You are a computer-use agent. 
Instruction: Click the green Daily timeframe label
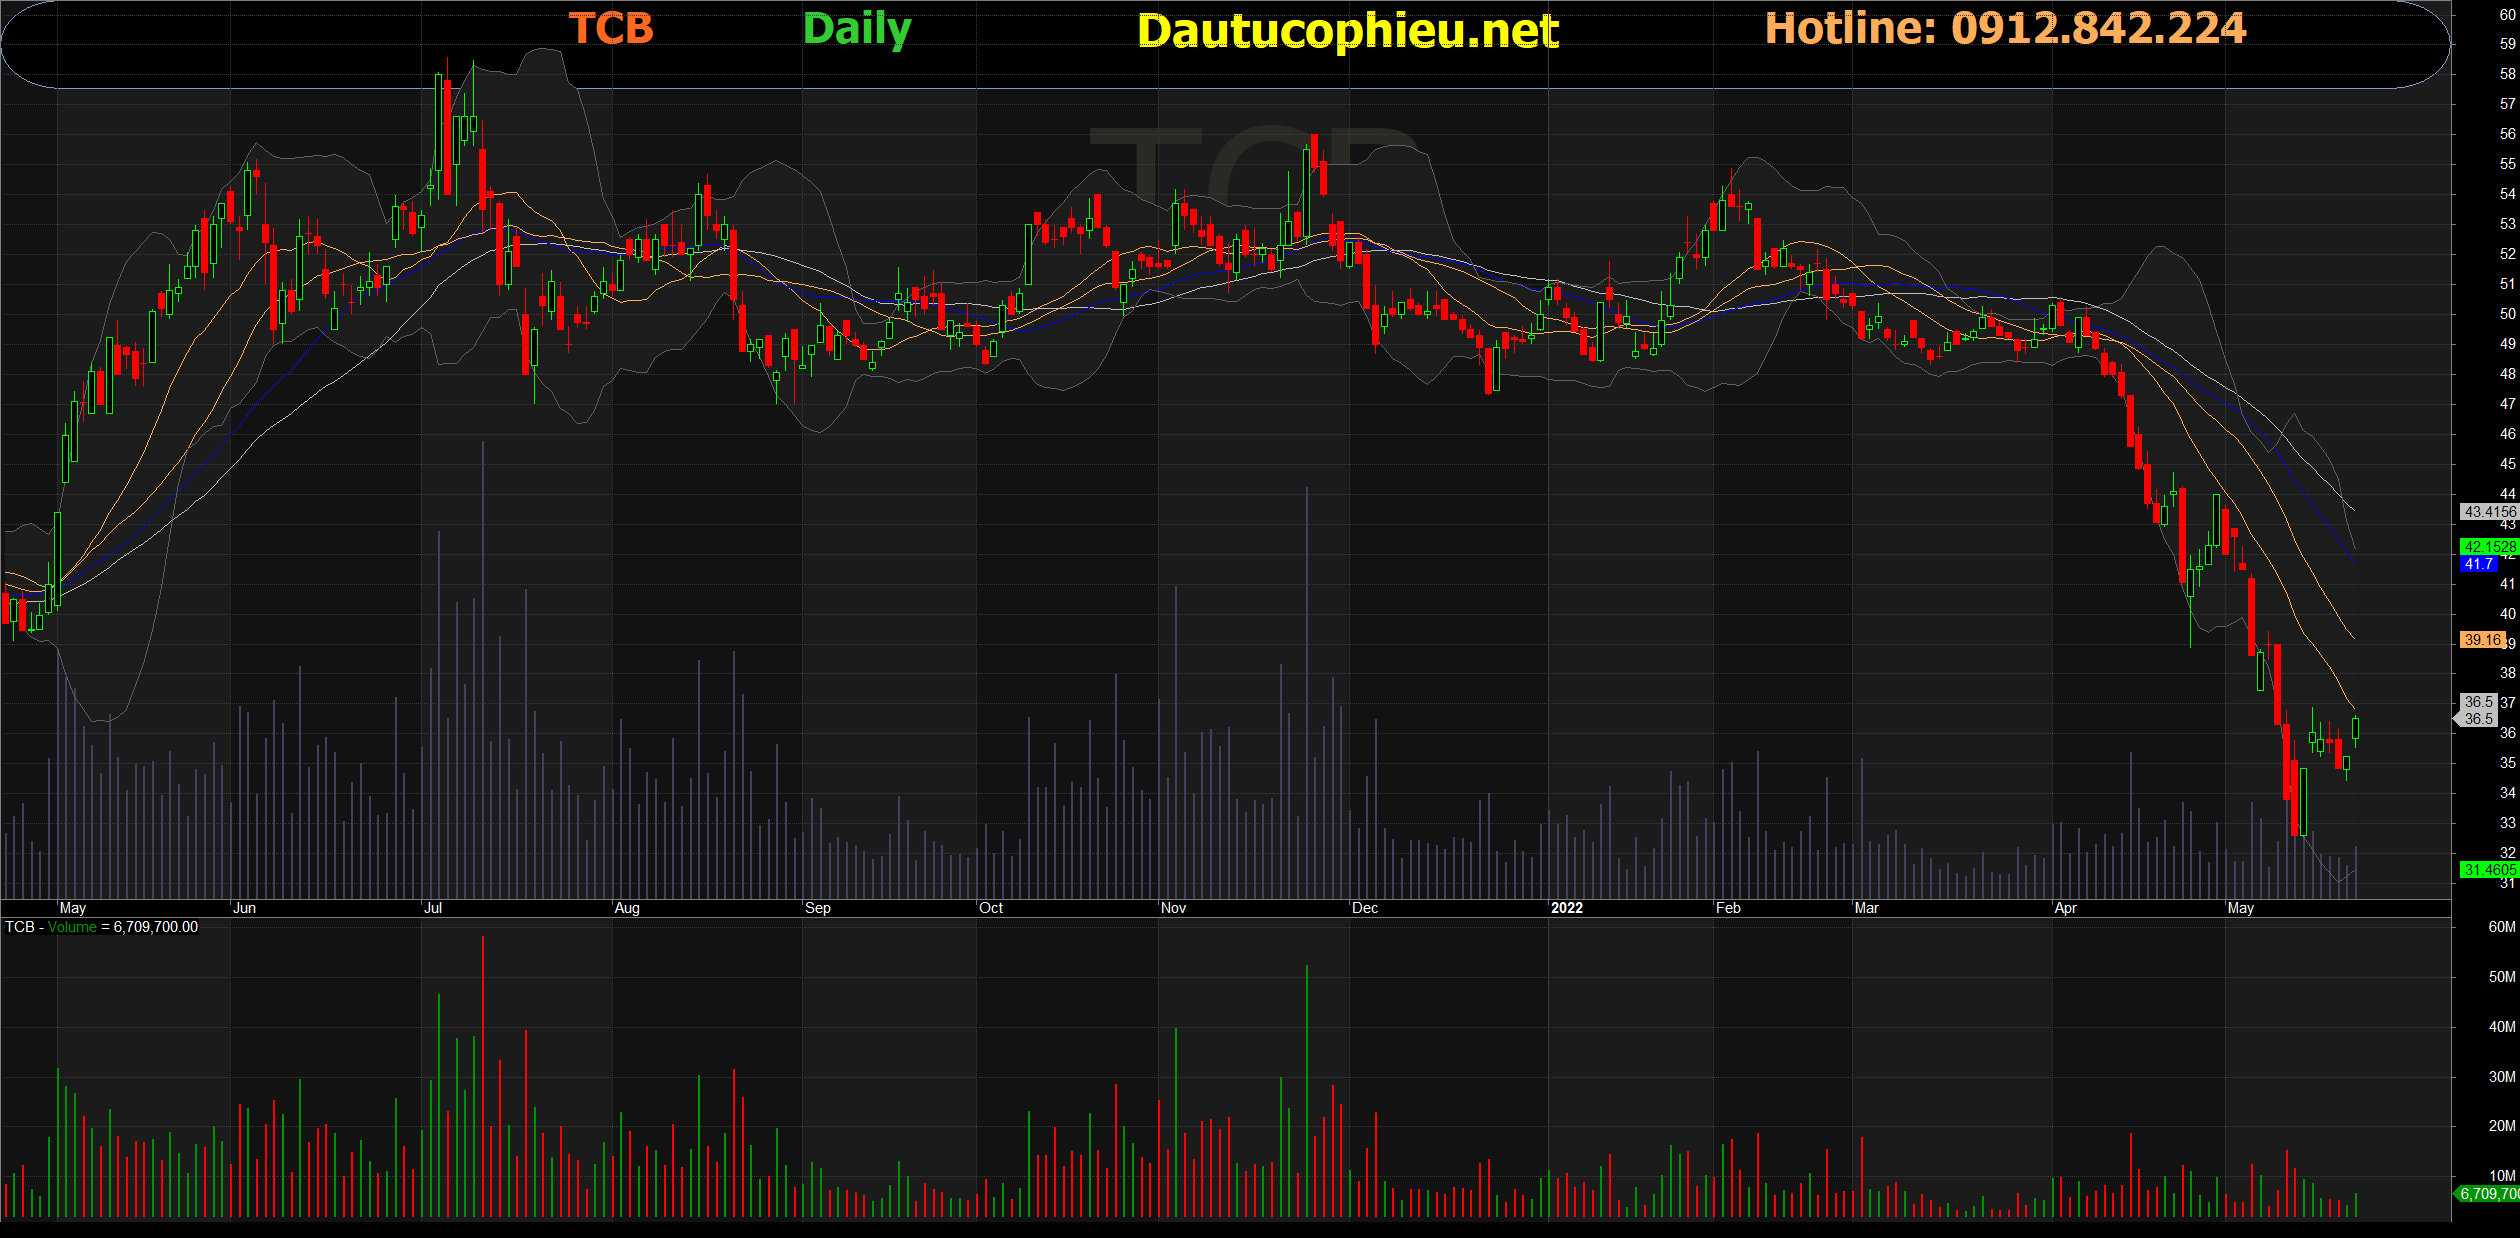857,29
